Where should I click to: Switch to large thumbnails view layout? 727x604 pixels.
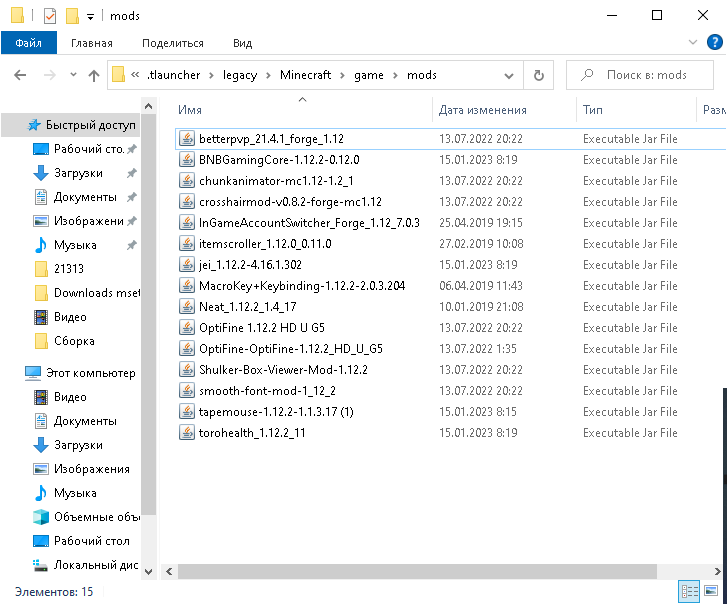coord(711,591)
